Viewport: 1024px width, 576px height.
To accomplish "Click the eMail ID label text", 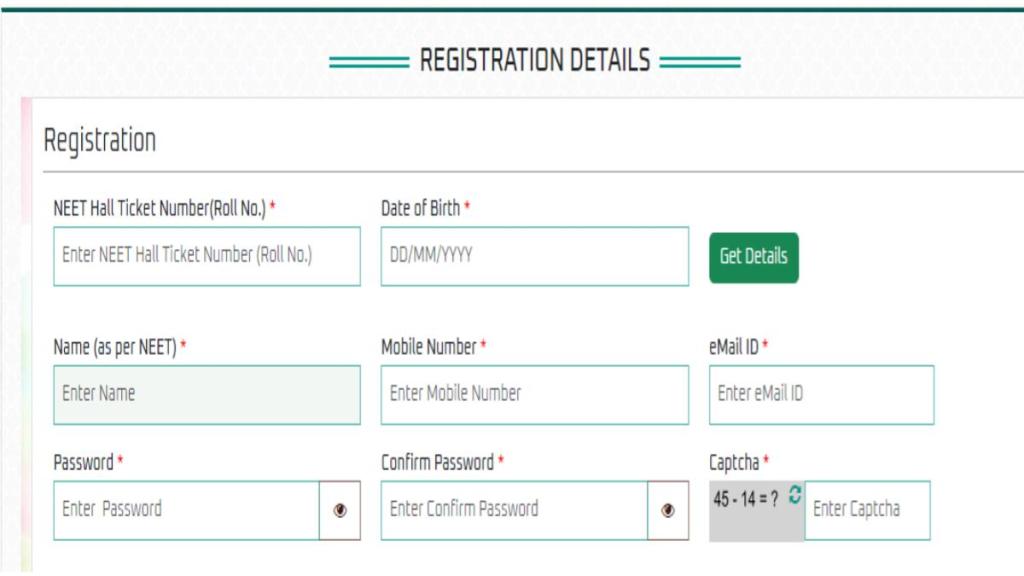I will 736,347.
